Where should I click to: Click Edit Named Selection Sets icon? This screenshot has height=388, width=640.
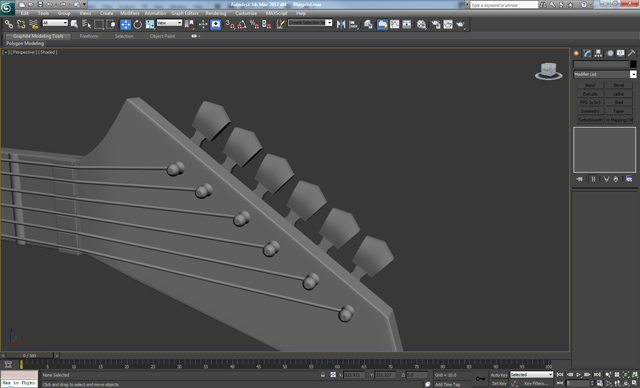coord(281,24)
